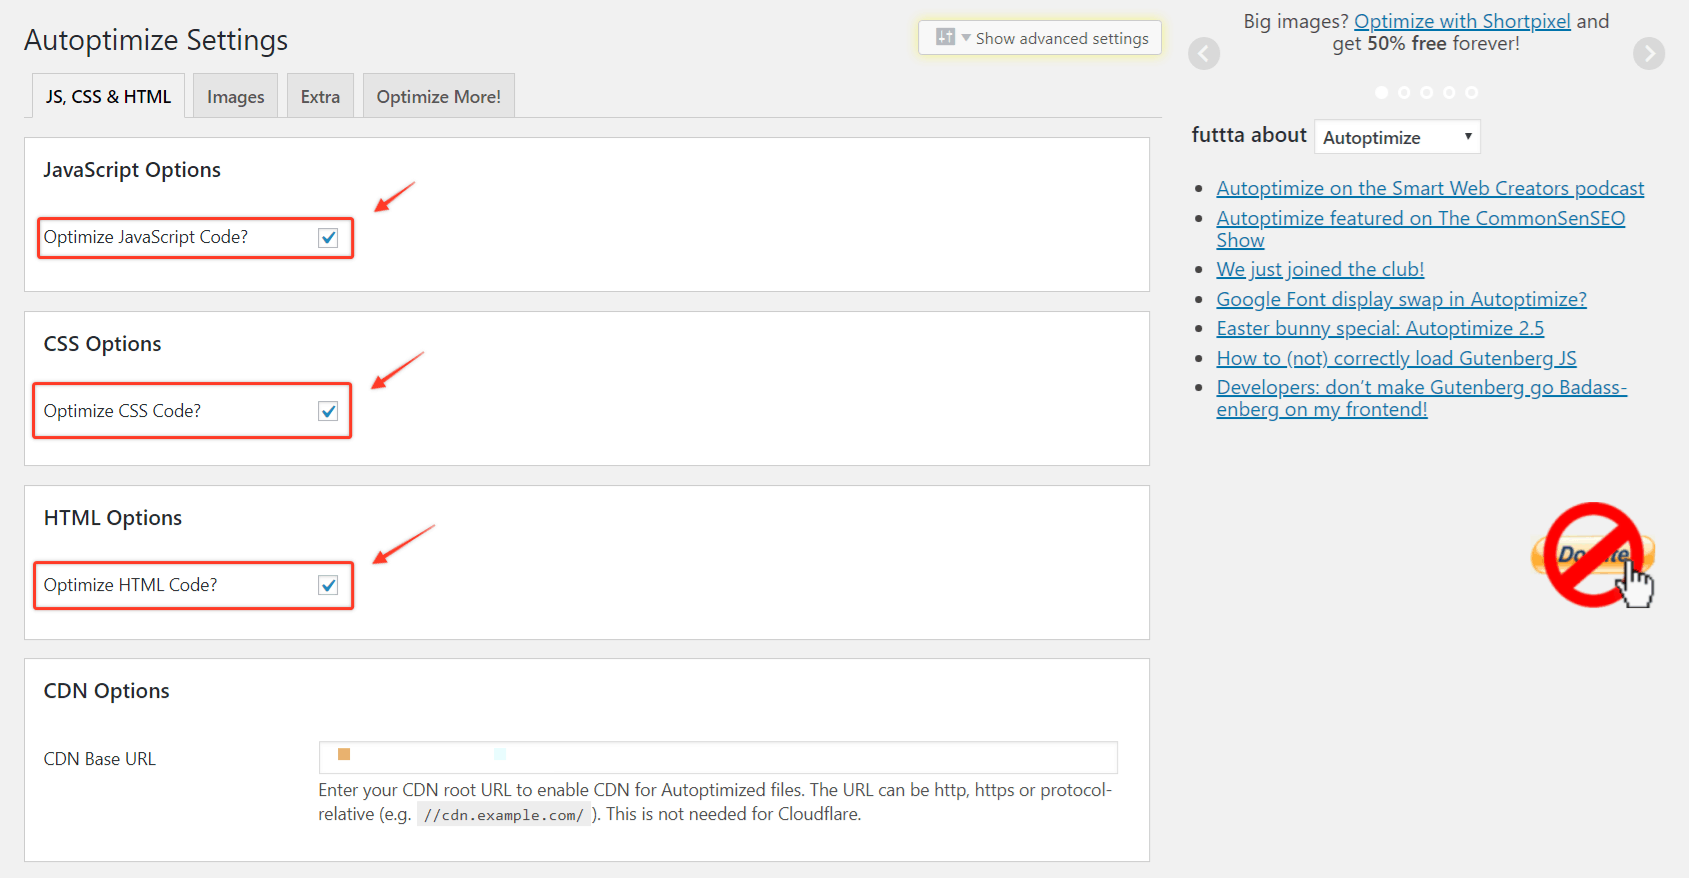Screen dimensions: 1689x878
Task: Select the first carousel dot
Action: pyautogui.click(x=1382, y=92)
